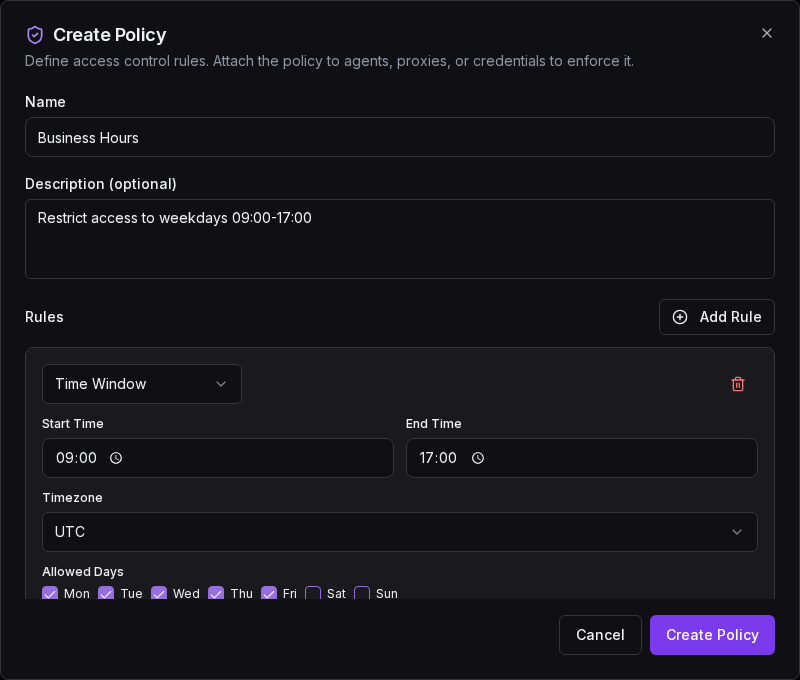This screenshot has height=680, width=800.
Task: Click the Rules section heading
Action: pyautogui.click(x=44, y=317)
